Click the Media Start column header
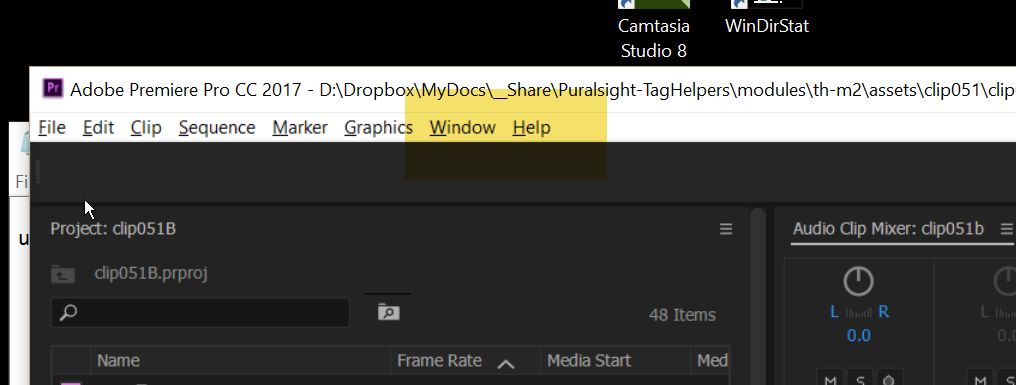This screenshot has height=385, width=1016. (x=588, y=360)
